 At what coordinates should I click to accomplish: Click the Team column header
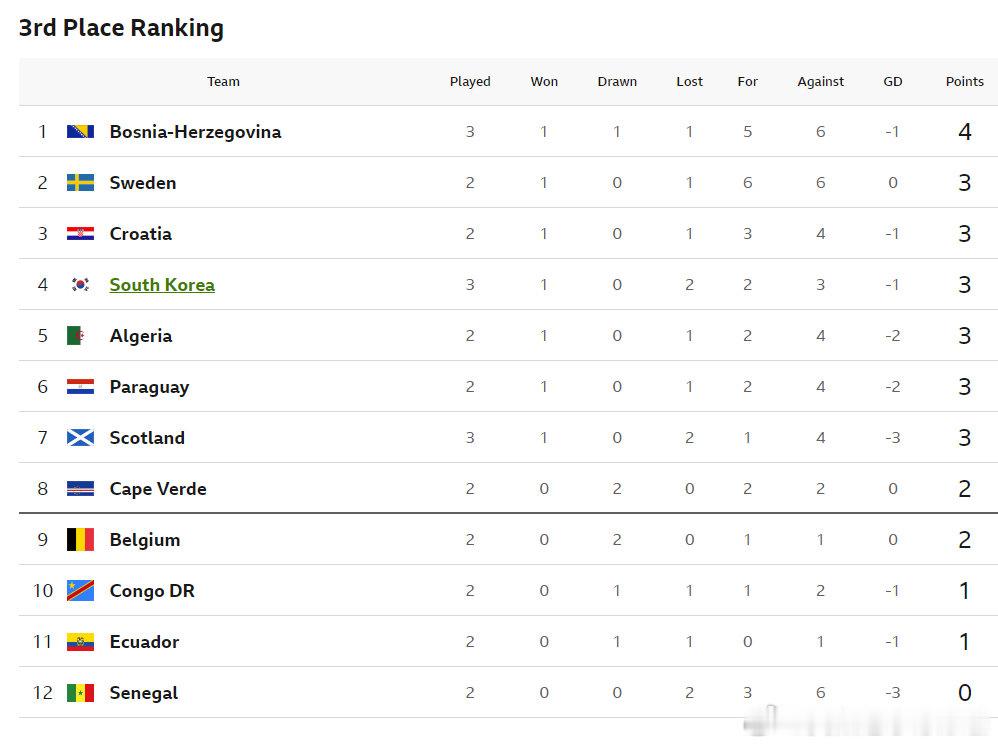pos(223,81)
